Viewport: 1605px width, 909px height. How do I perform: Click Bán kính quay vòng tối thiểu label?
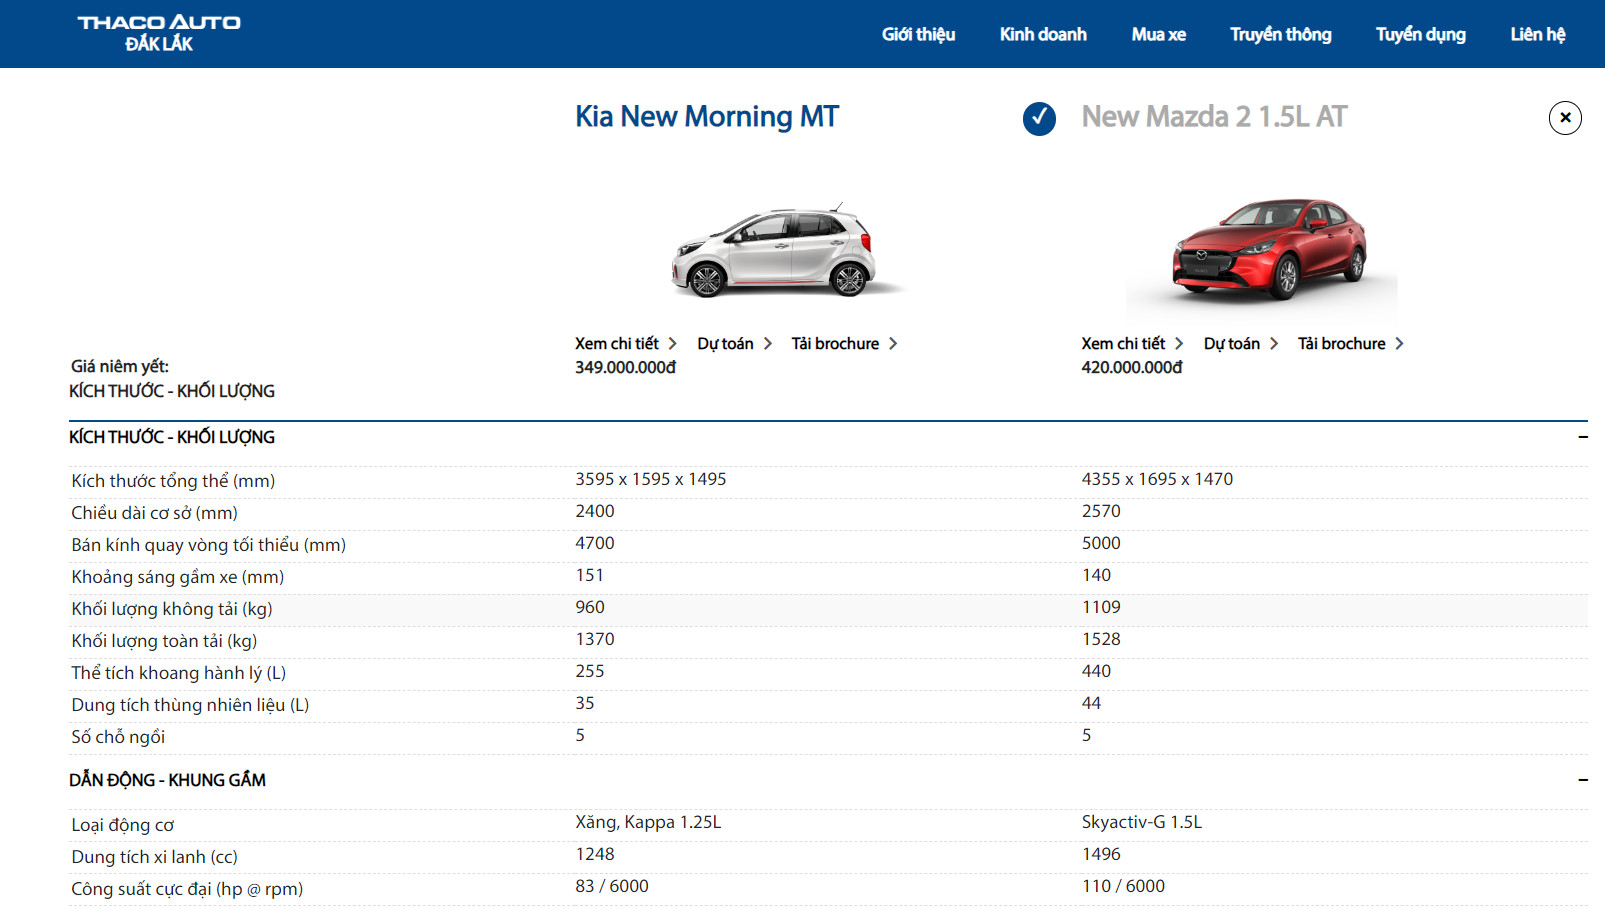tap(208, 545)
